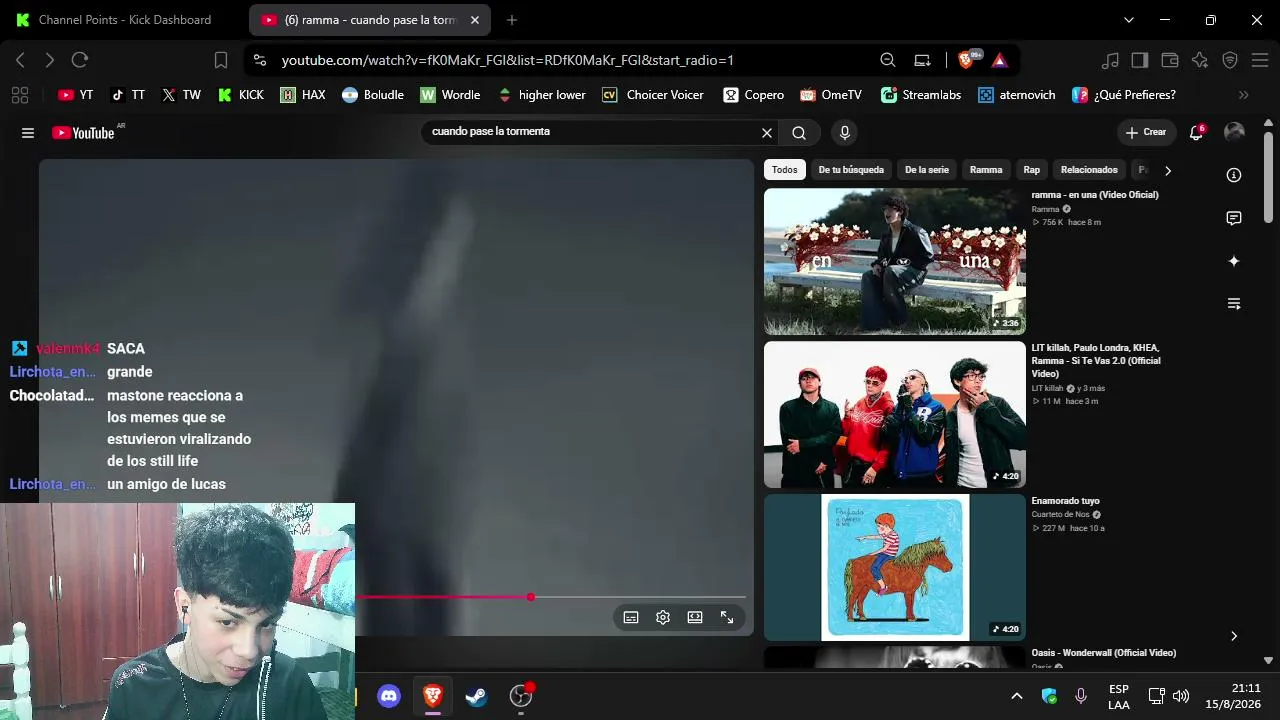This screenshot has width=1280, height=720.
Task: Open the YouTube account avatar menu
Action: click(x=1234, y=132)
